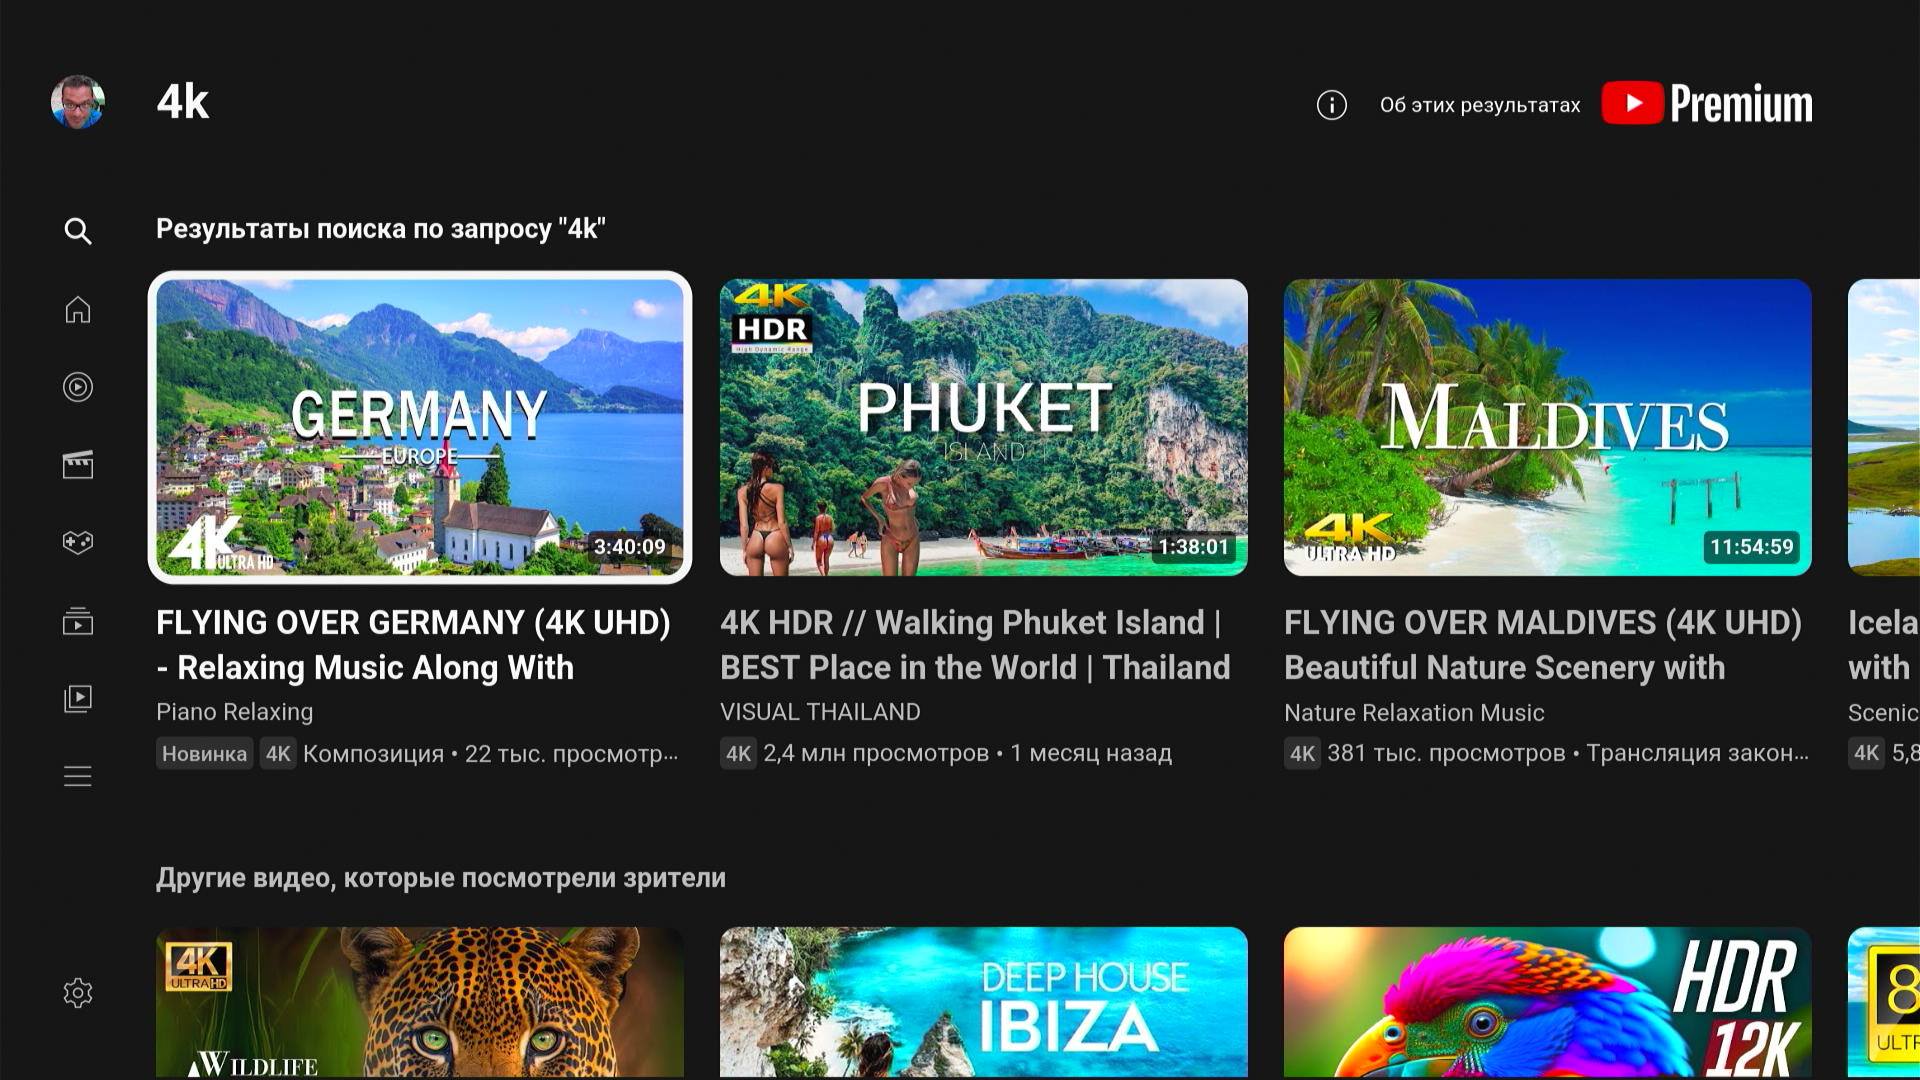Play the Germany 4K video thumbnail
The image size is (1920, 1080).
coord(420,427)
